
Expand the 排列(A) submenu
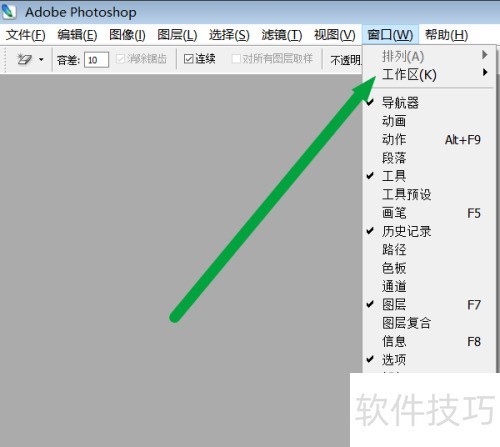click(x=428, y=56)
